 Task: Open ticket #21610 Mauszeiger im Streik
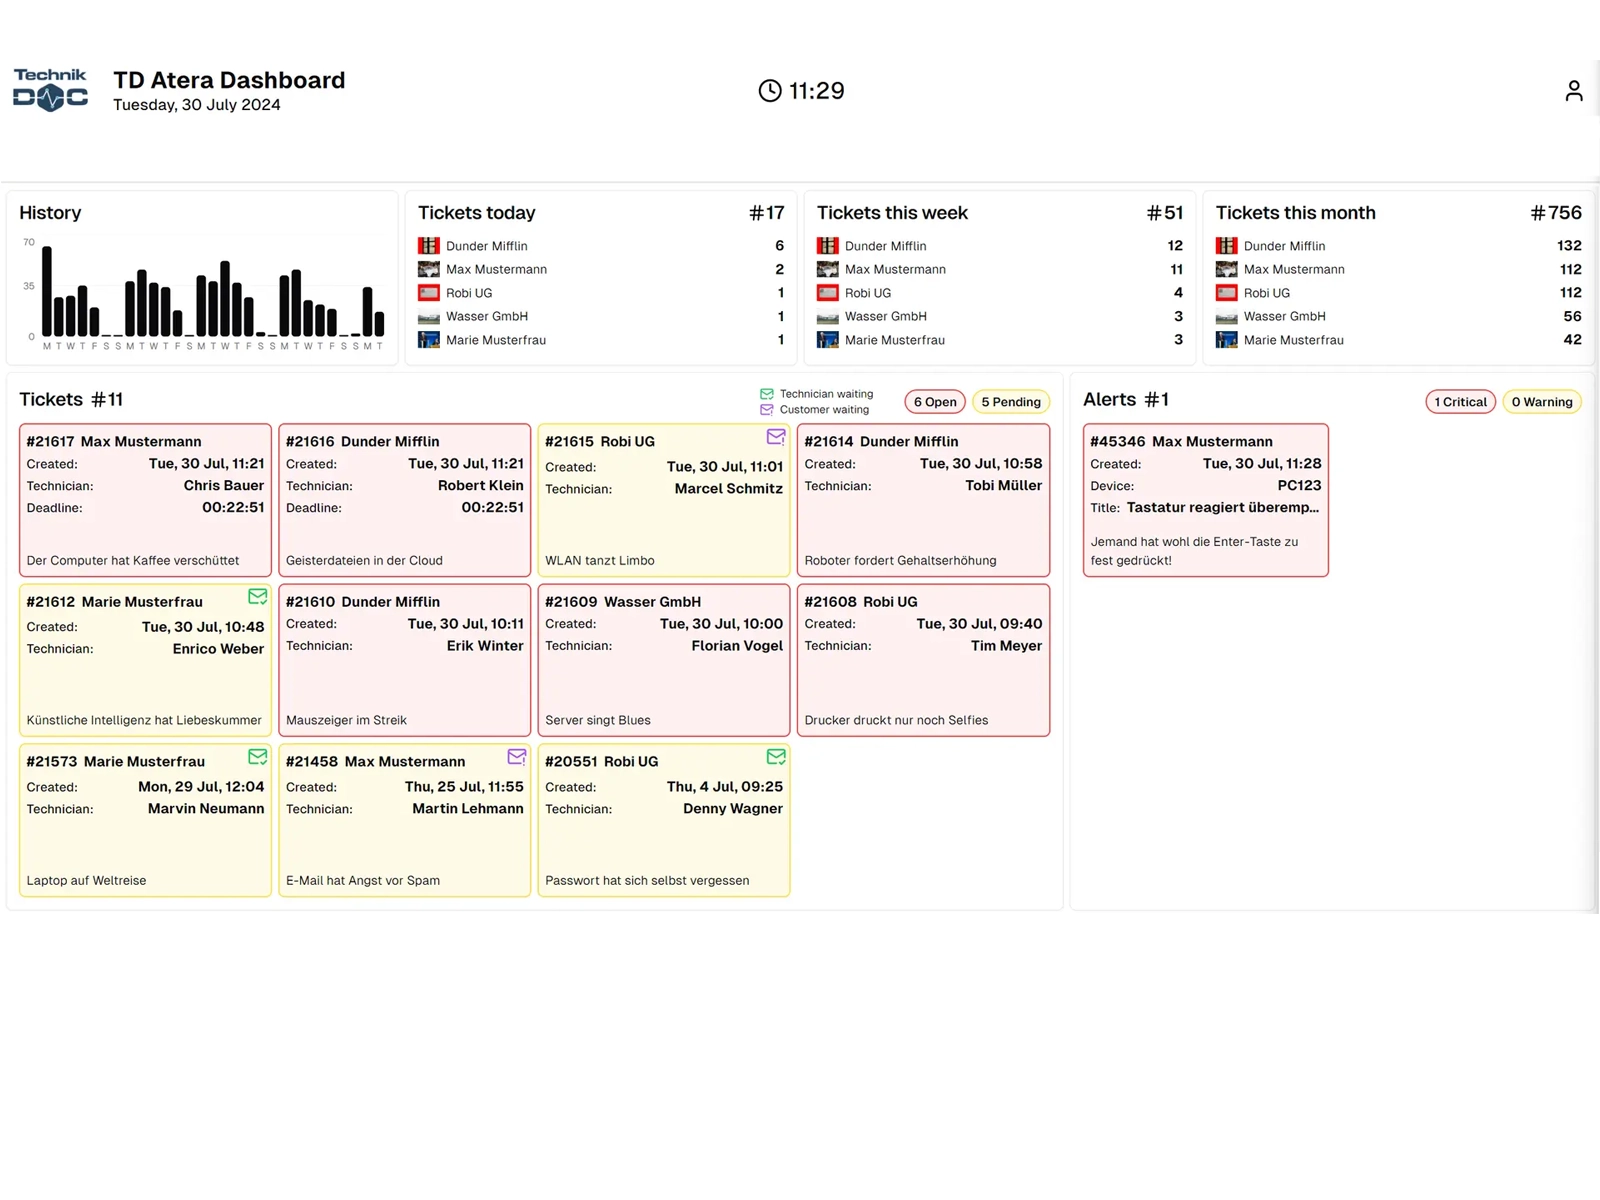[404, 660]
